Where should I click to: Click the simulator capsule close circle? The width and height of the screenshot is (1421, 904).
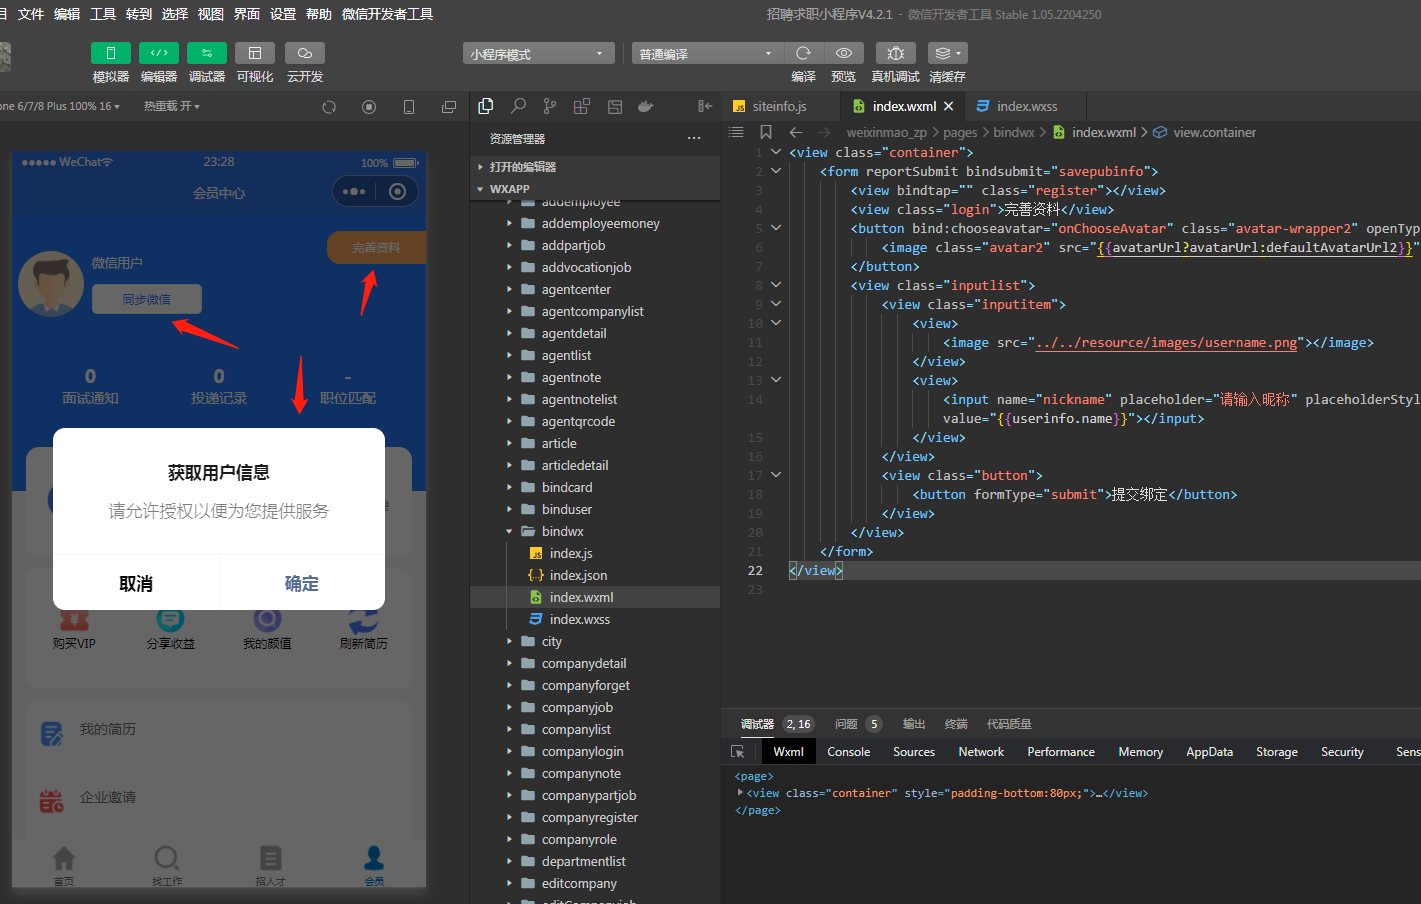(x=397, y=192)
